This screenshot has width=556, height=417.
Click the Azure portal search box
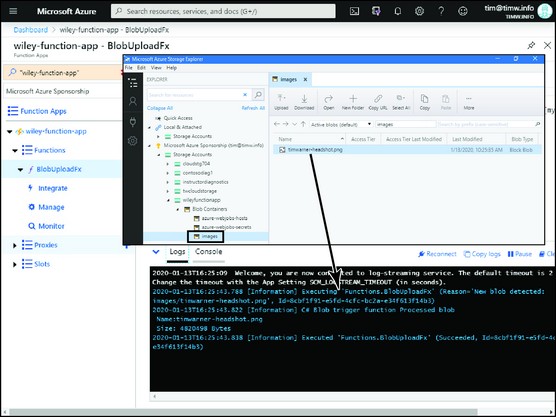(x=223, y=11)
